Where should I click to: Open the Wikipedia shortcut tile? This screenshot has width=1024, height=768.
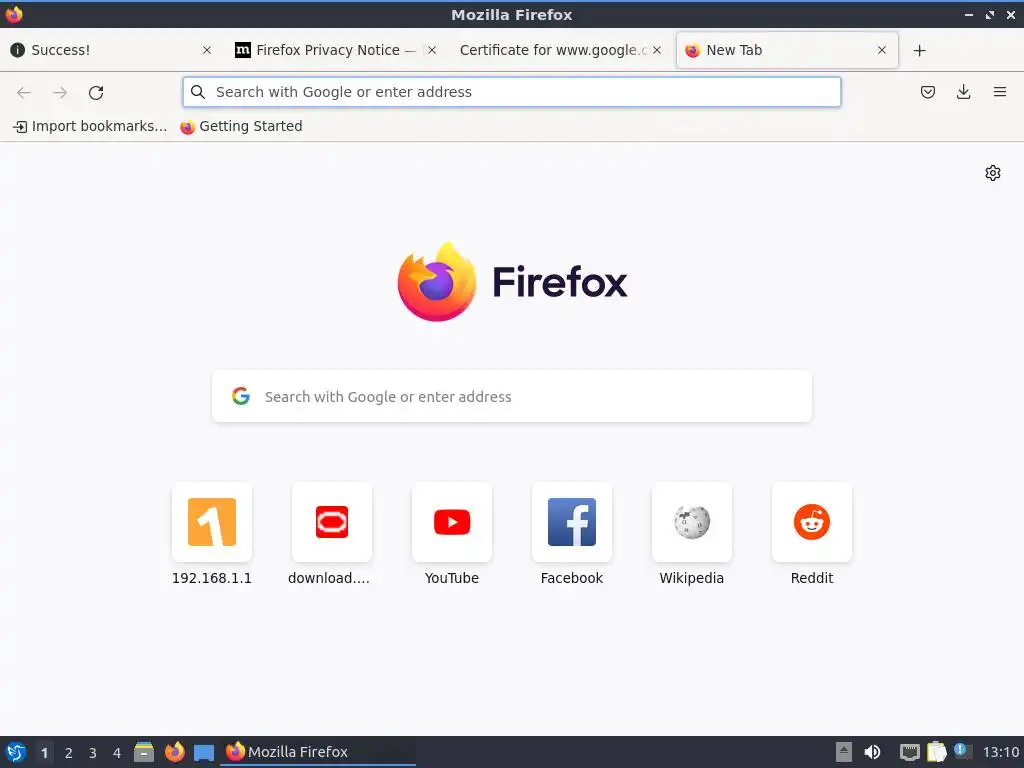[x=692, y=534]
